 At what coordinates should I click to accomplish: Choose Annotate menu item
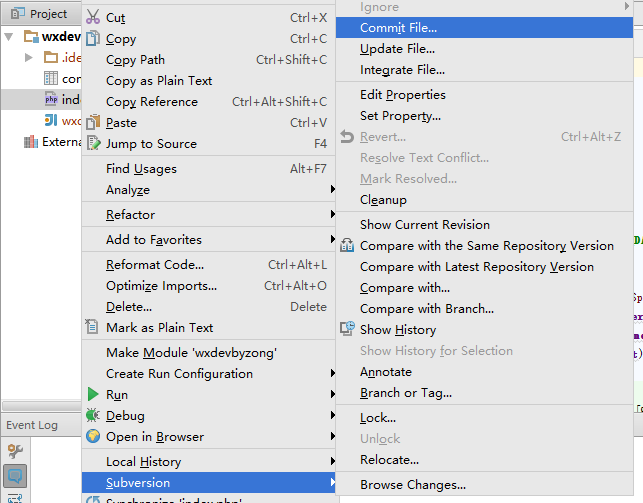click(484, 371)
